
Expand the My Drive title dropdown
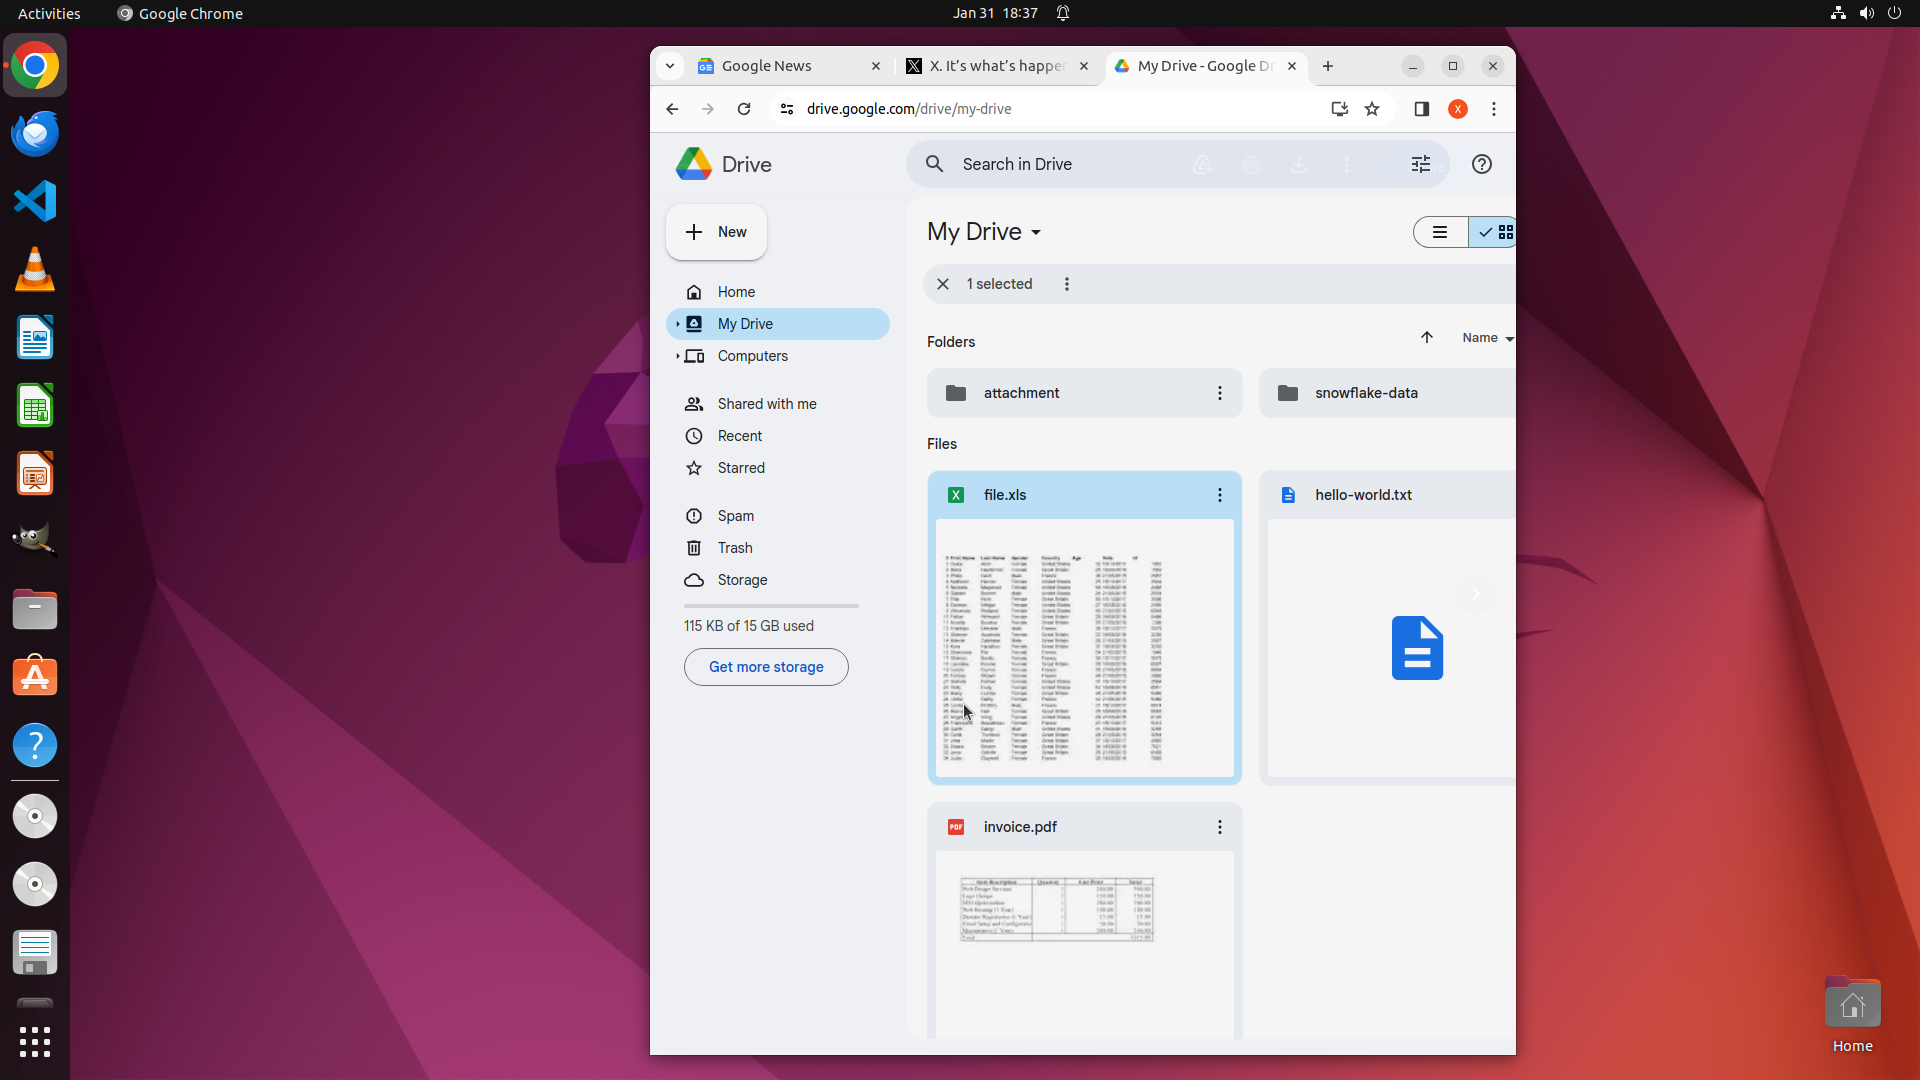point(1036,233)
